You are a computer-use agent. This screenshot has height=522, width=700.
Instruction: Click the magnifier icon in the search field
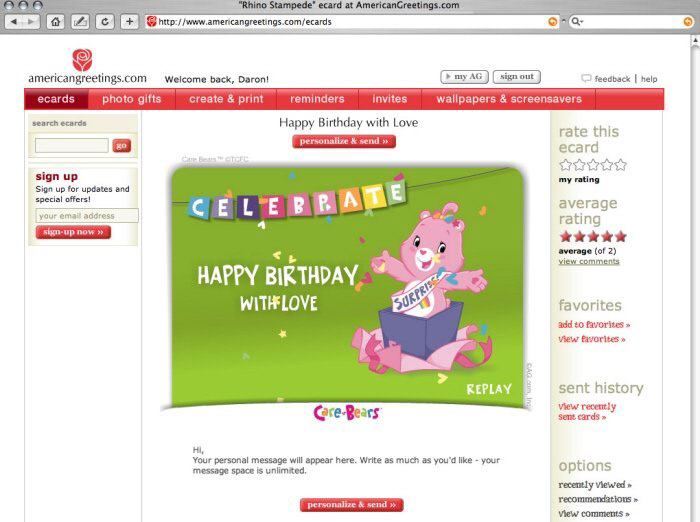576,21
